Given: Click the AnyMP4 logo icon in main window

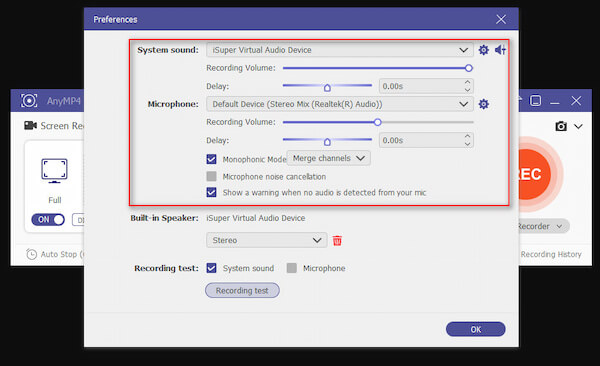Looking at the screenshot, I should [29, 101].
